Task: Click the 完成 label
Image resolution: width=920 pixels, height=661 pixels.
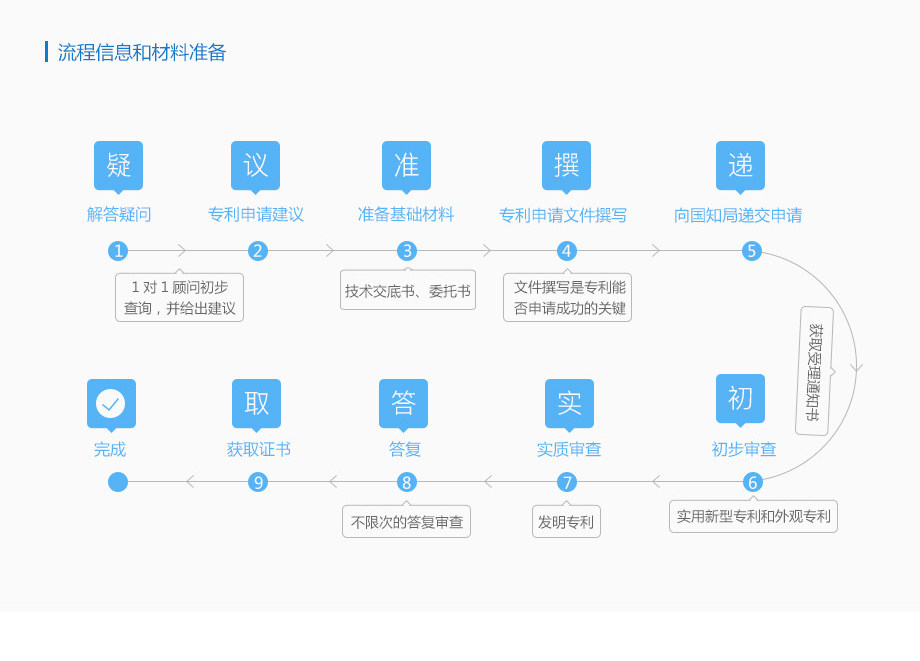Action: 110,449
